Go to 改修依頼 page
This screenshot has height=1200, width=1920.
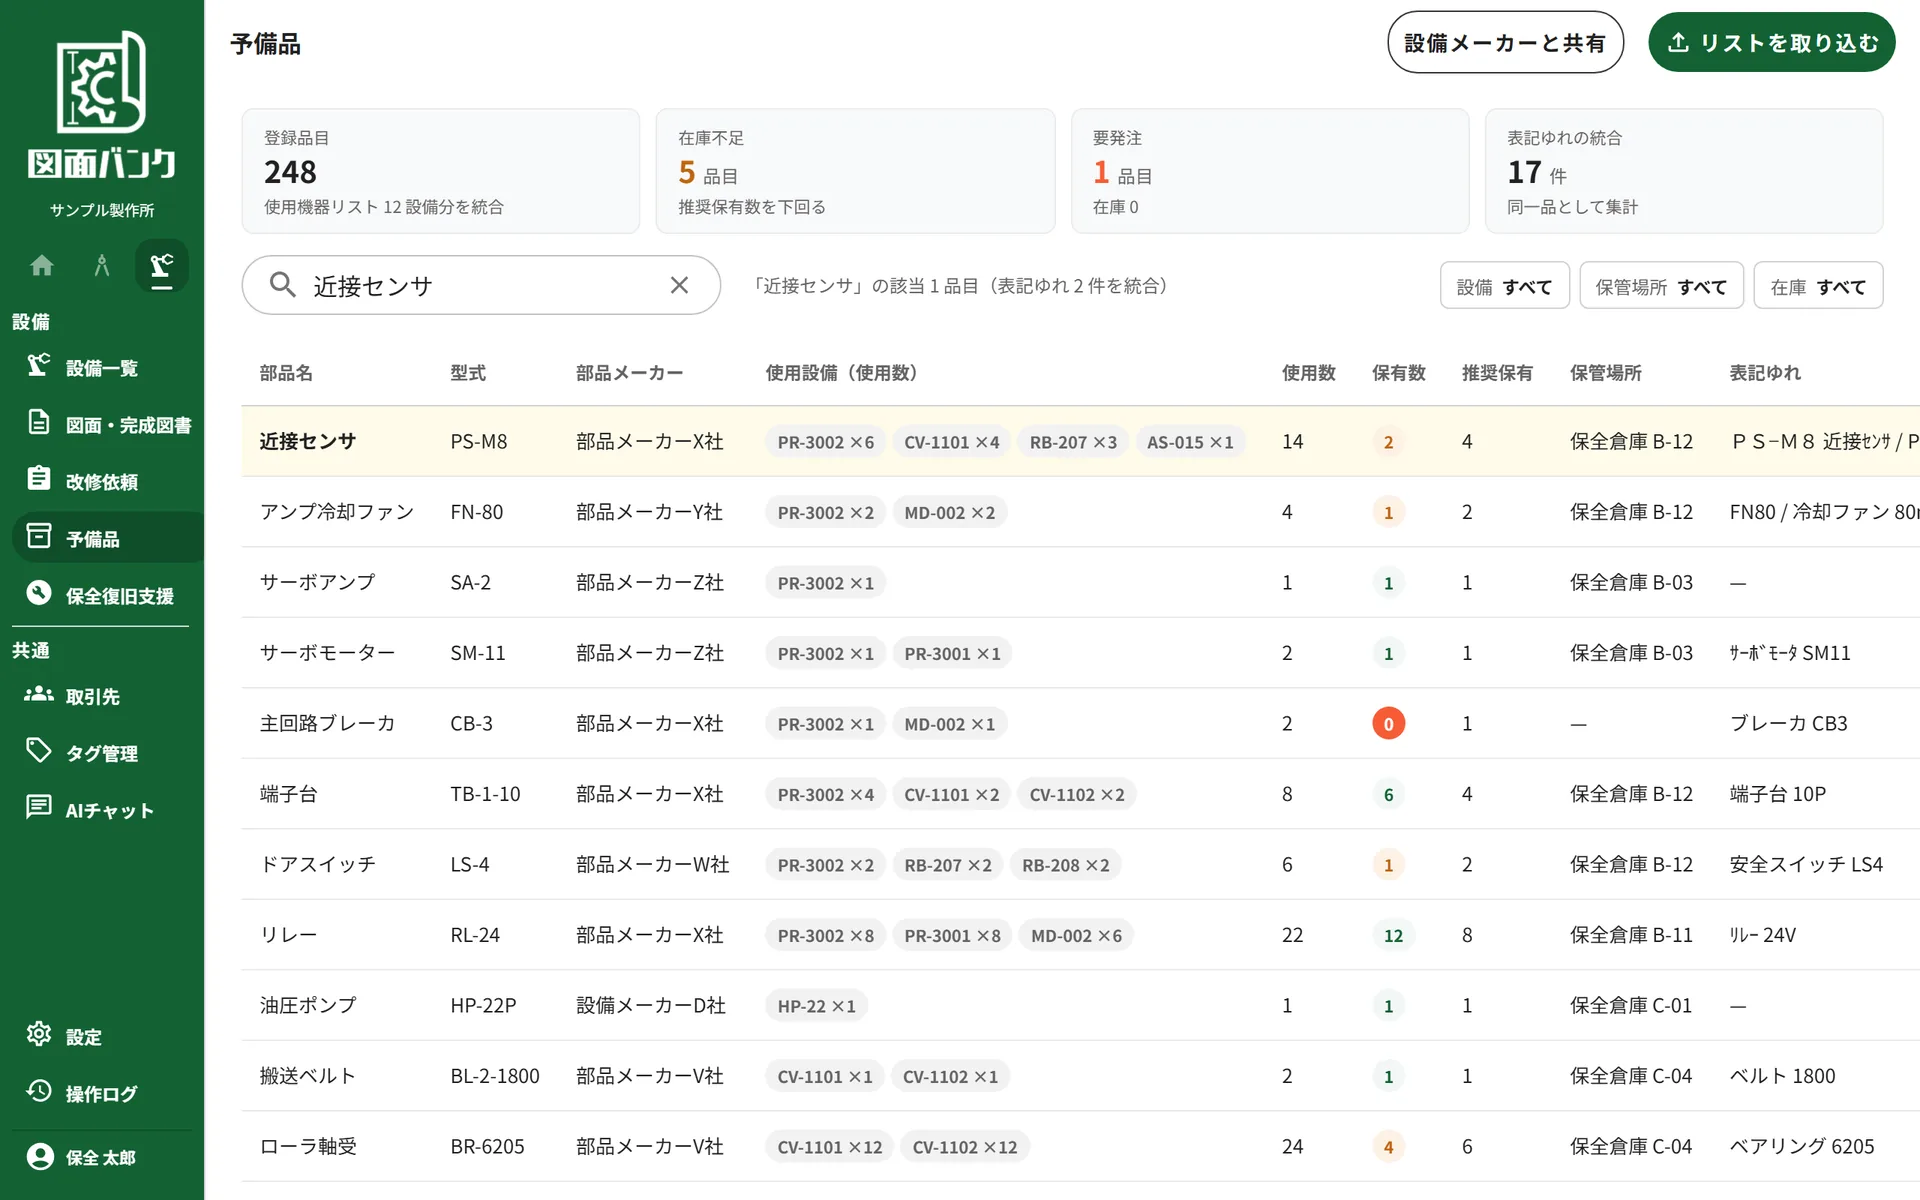click(102, 482)
